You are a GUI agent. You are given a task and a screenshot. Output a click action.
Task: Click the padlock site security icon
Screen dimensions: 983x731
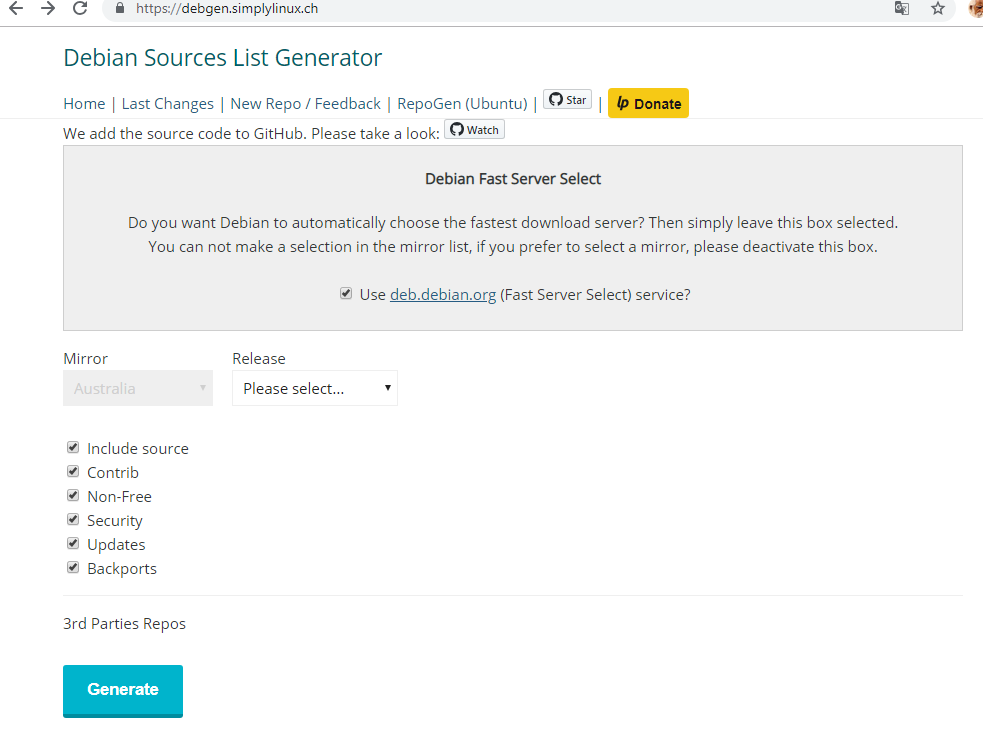(x=120, y=8)
